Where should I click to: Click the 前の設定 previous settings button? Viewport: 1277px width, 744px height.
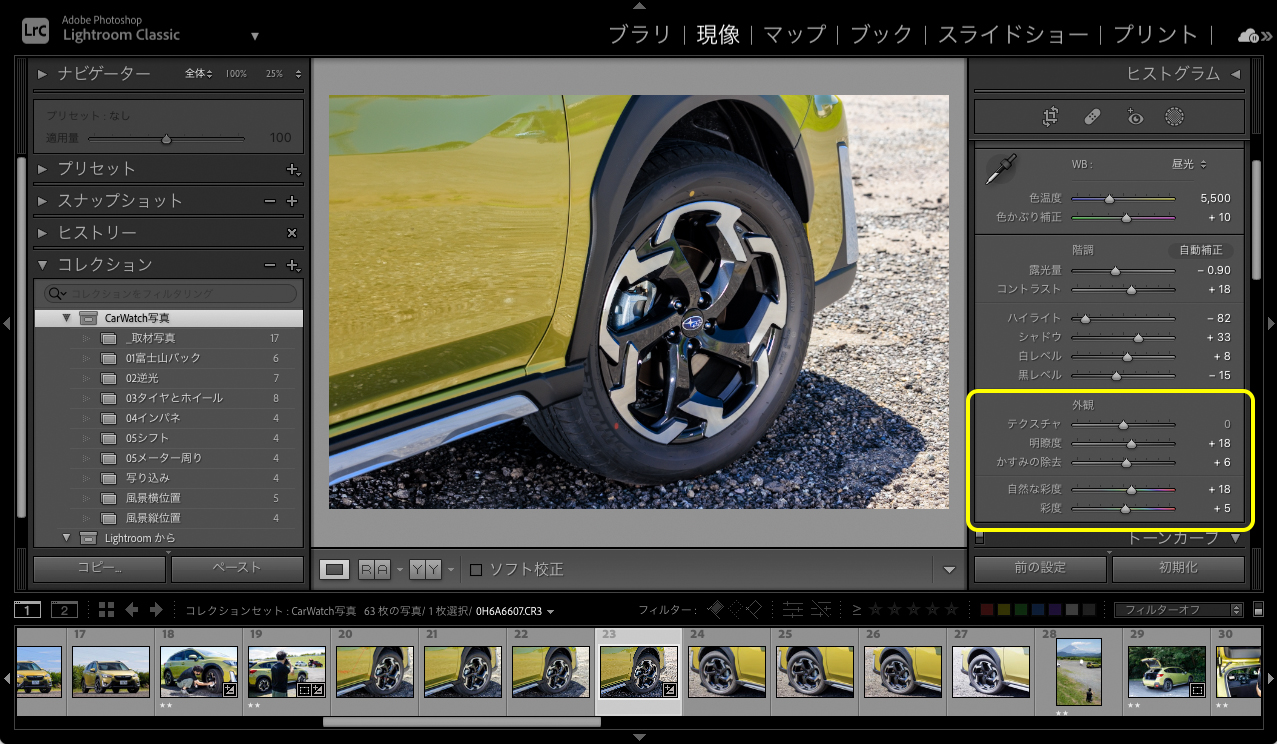coord(1040,568)
